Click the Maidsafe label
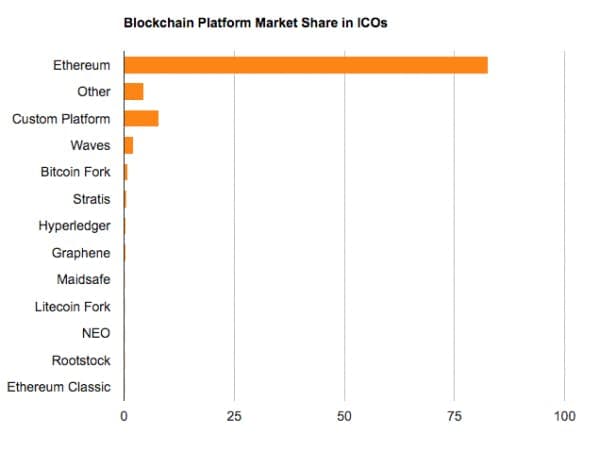 [83, 280]
